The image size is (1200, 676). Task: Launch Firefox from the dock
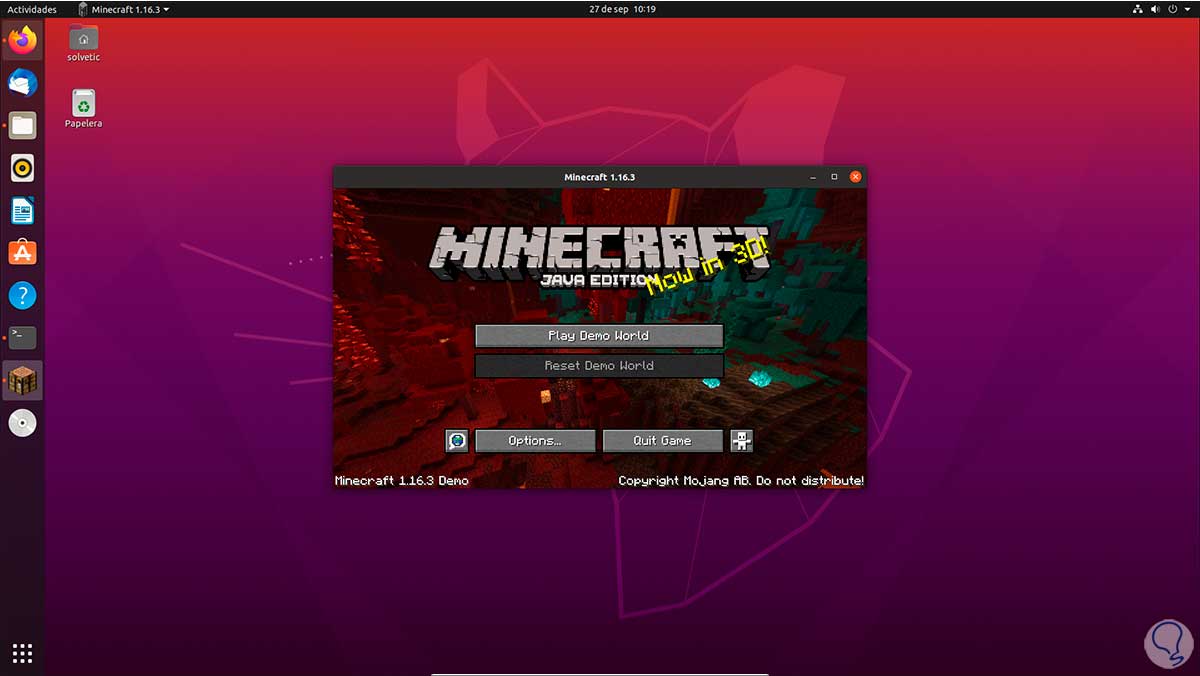[x=22, y=40]
